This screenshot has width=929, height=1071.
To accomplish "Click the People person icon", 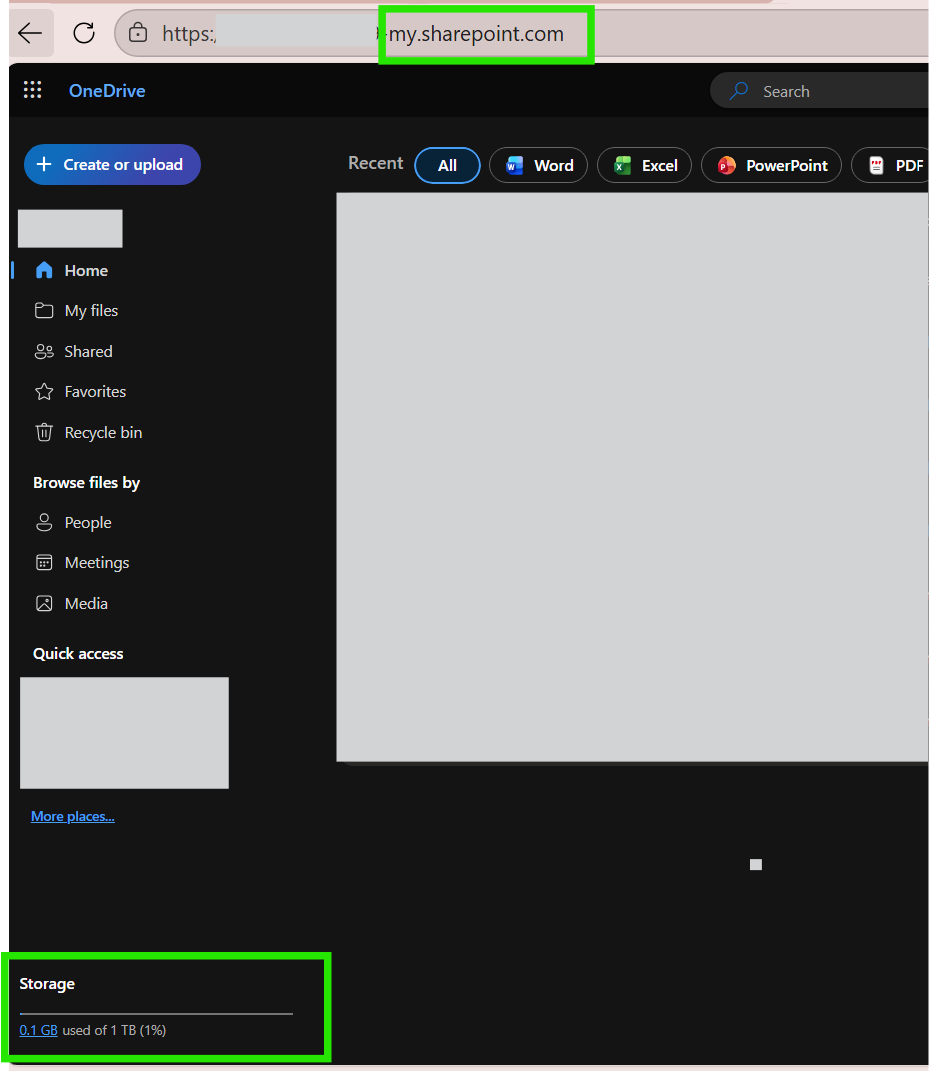I will pos(44,523).
